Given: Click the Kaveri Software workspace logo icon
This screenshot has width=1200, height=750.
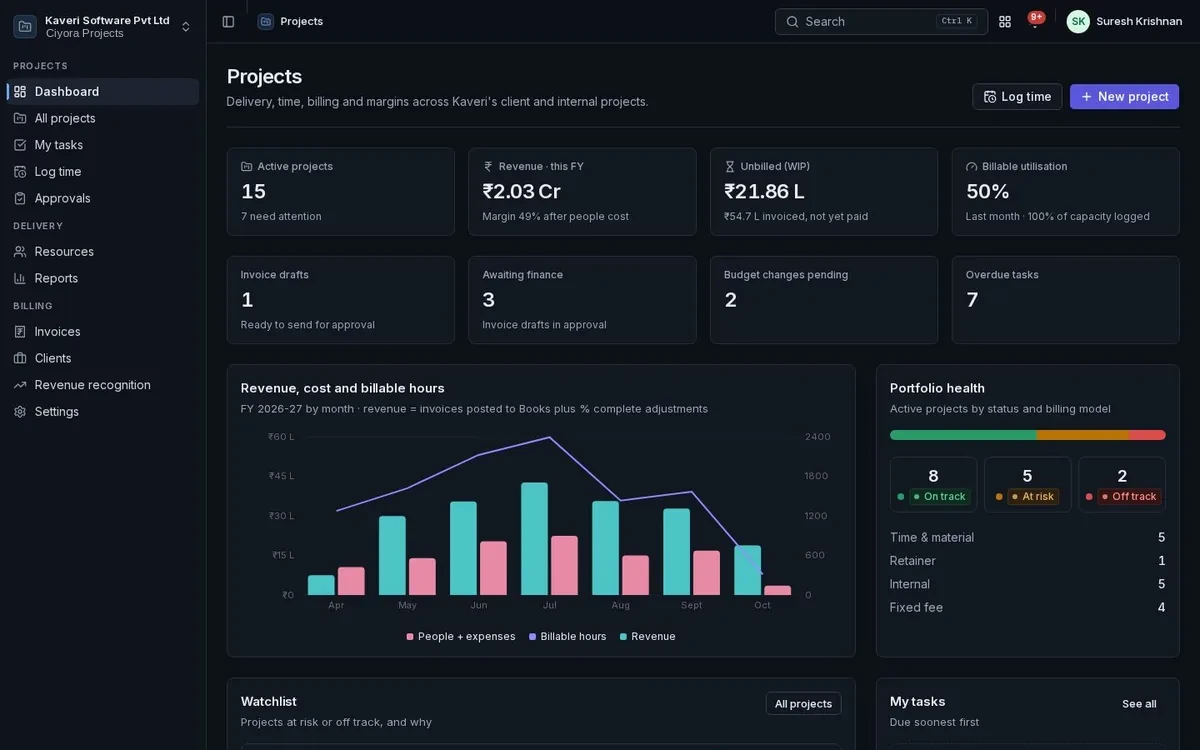Looking at the screenshot, I should click(x=25, y=26).
